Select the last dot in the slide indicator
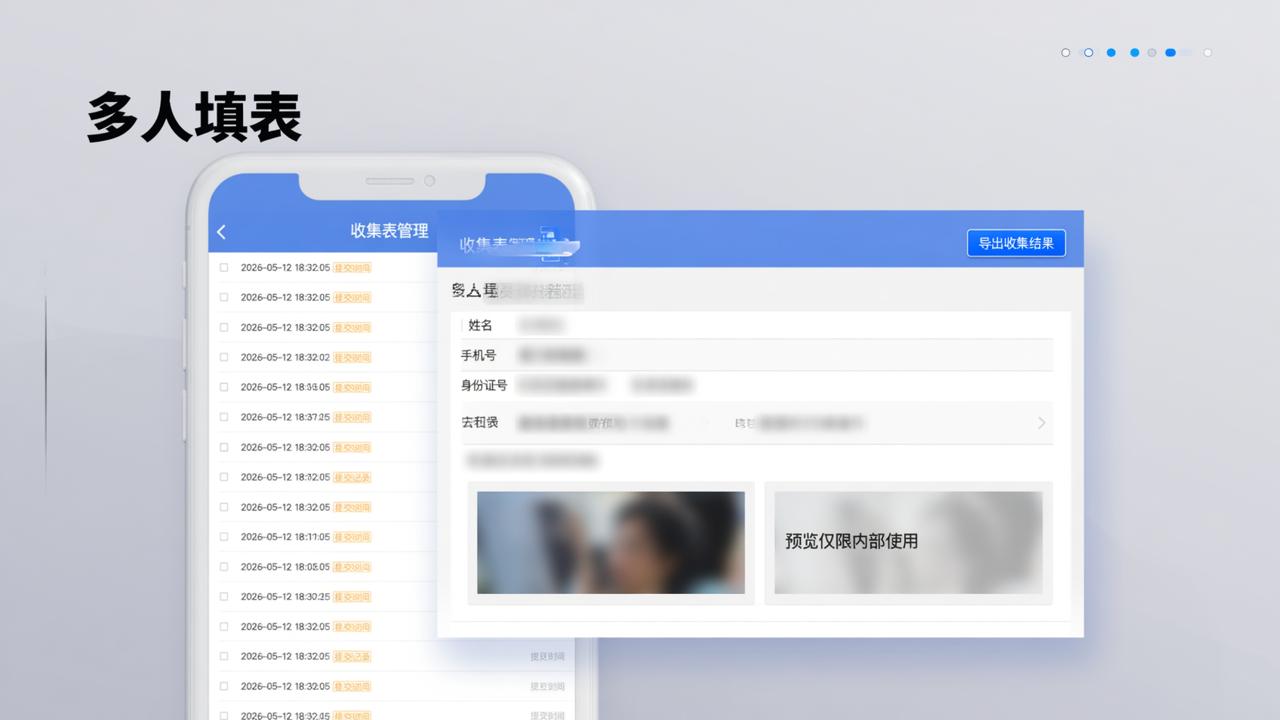The height and width of the screenshot is (720, 1280). pyautogui.click(x=1207, y=53)
